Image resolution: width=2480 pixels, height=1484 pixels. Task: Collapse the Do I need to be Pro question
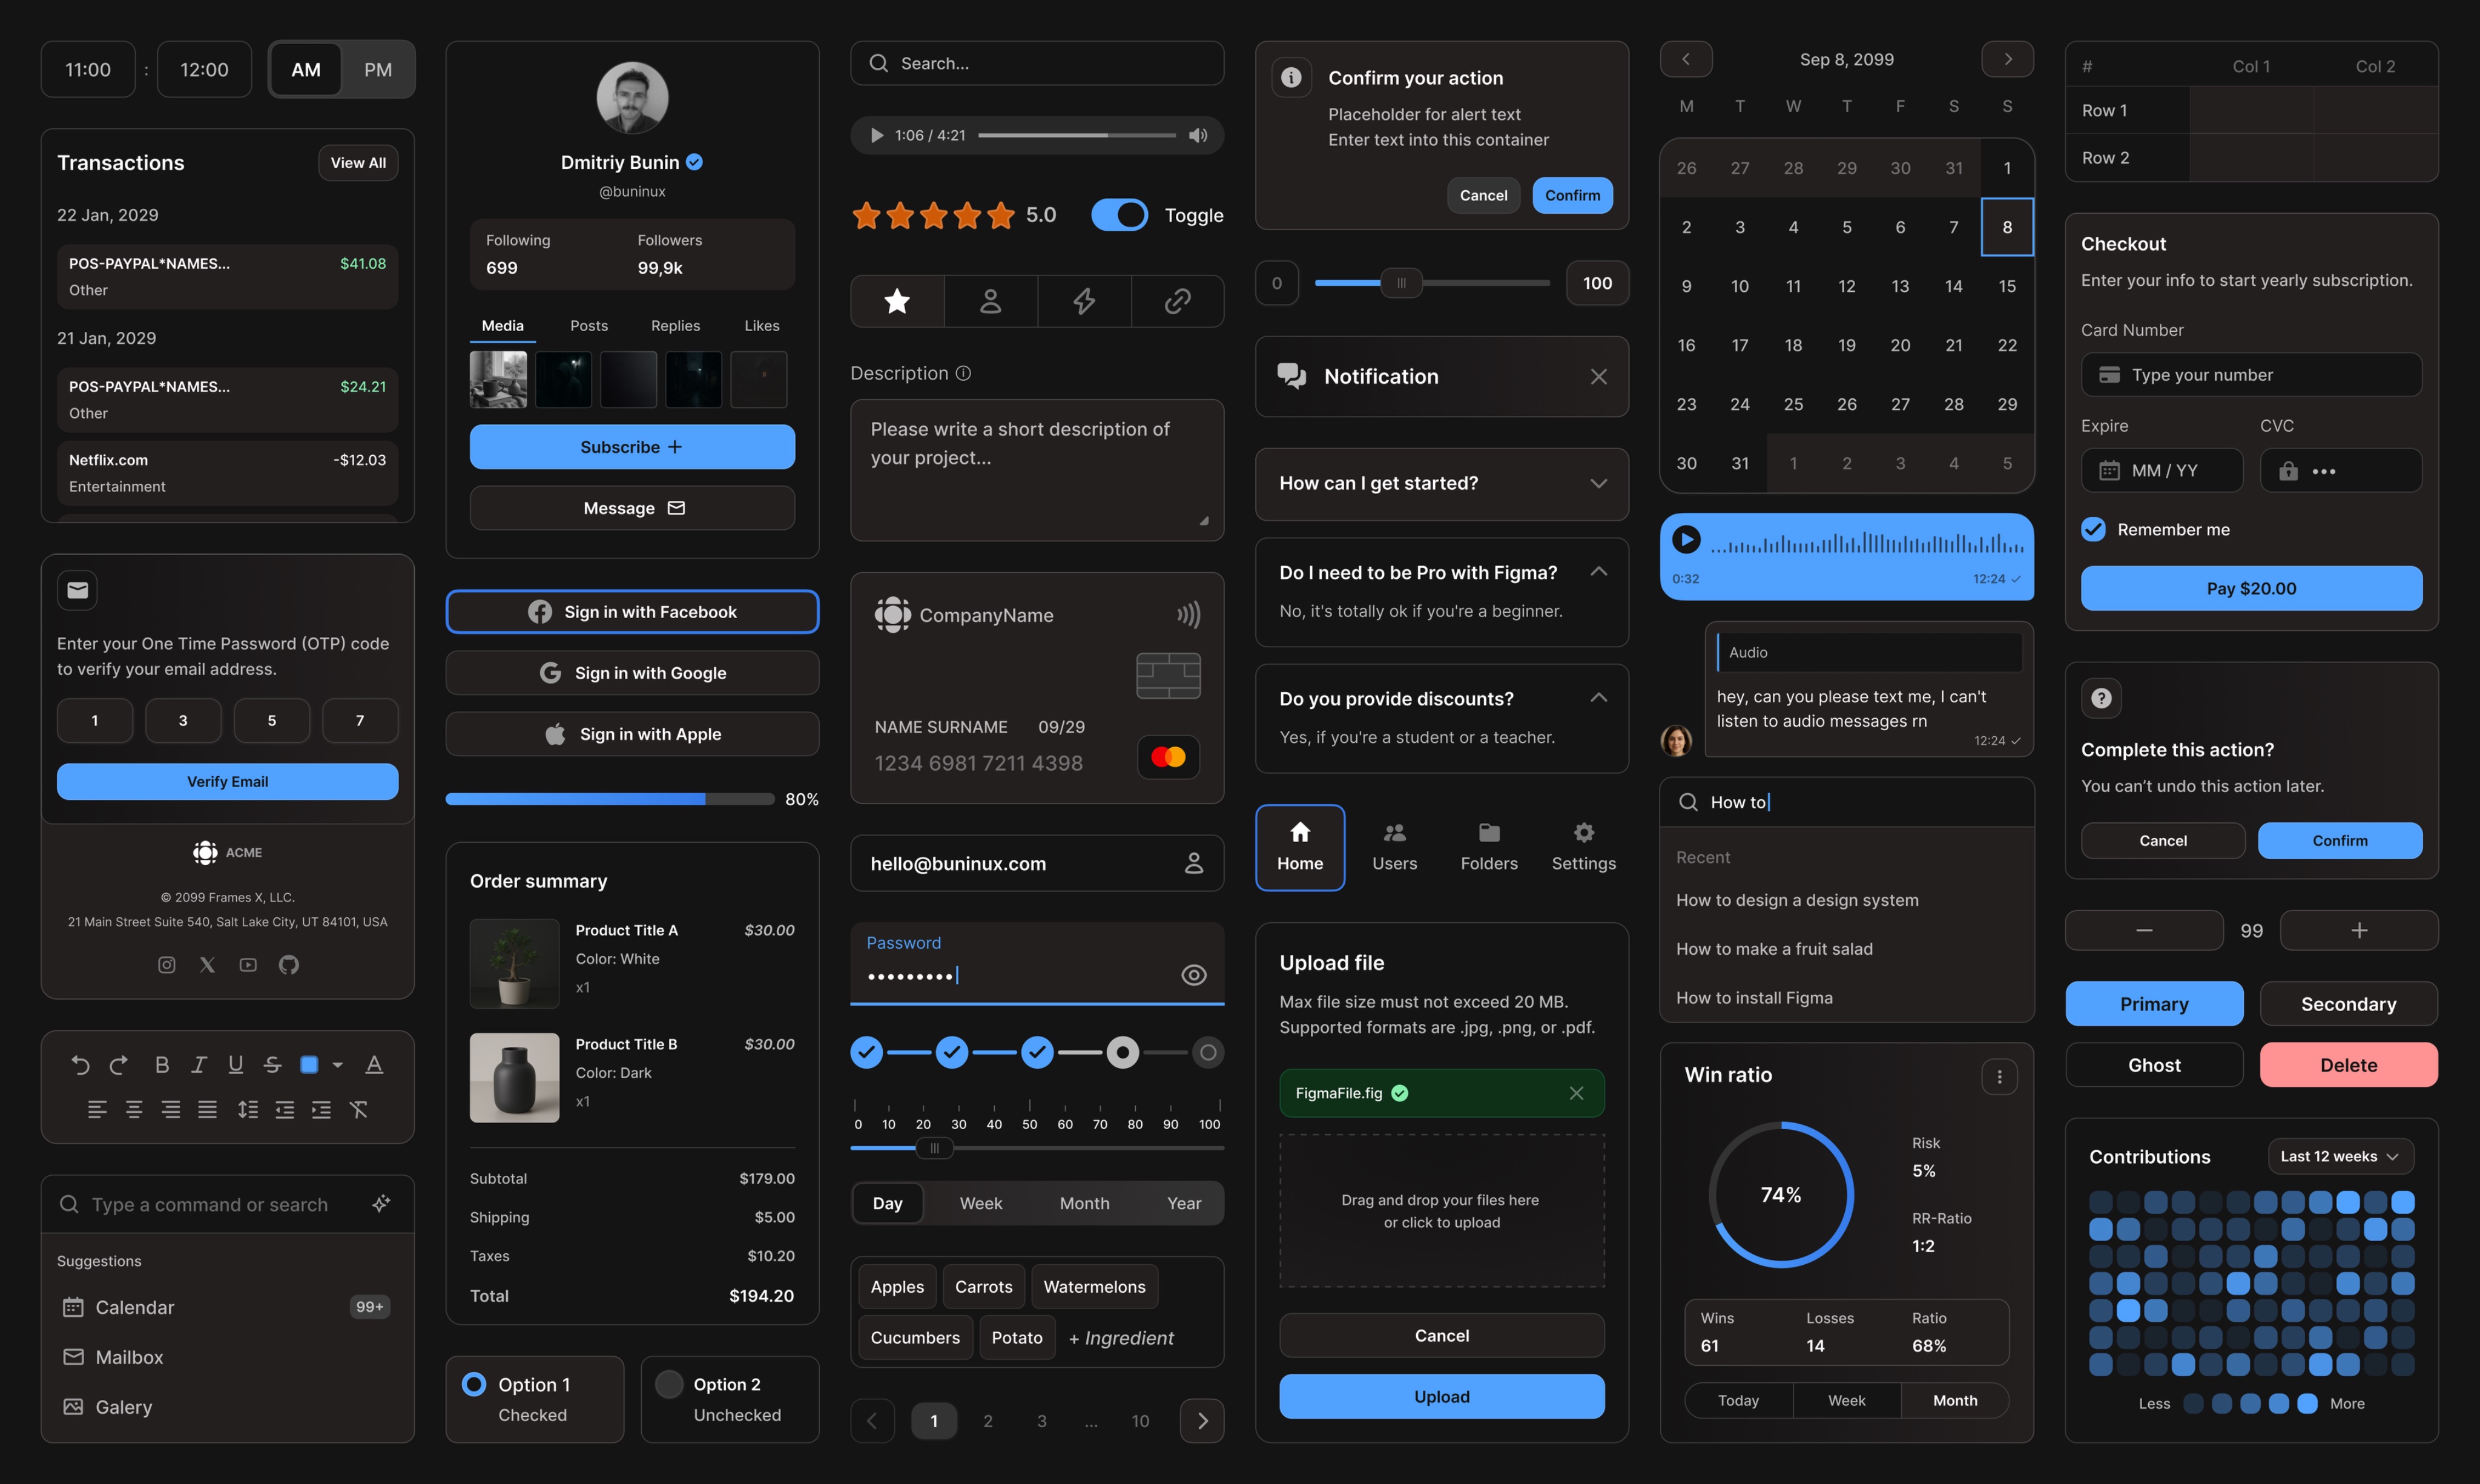1598,572
